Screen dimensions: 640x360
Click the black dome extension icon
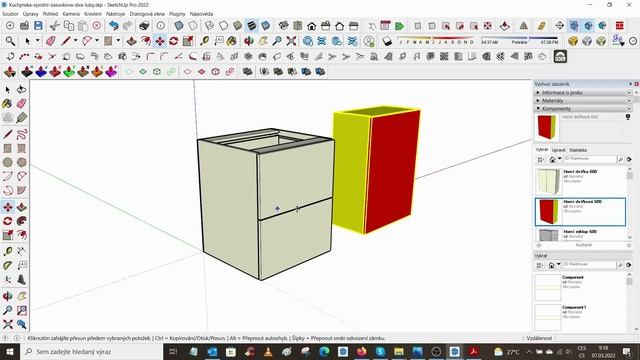560,56
